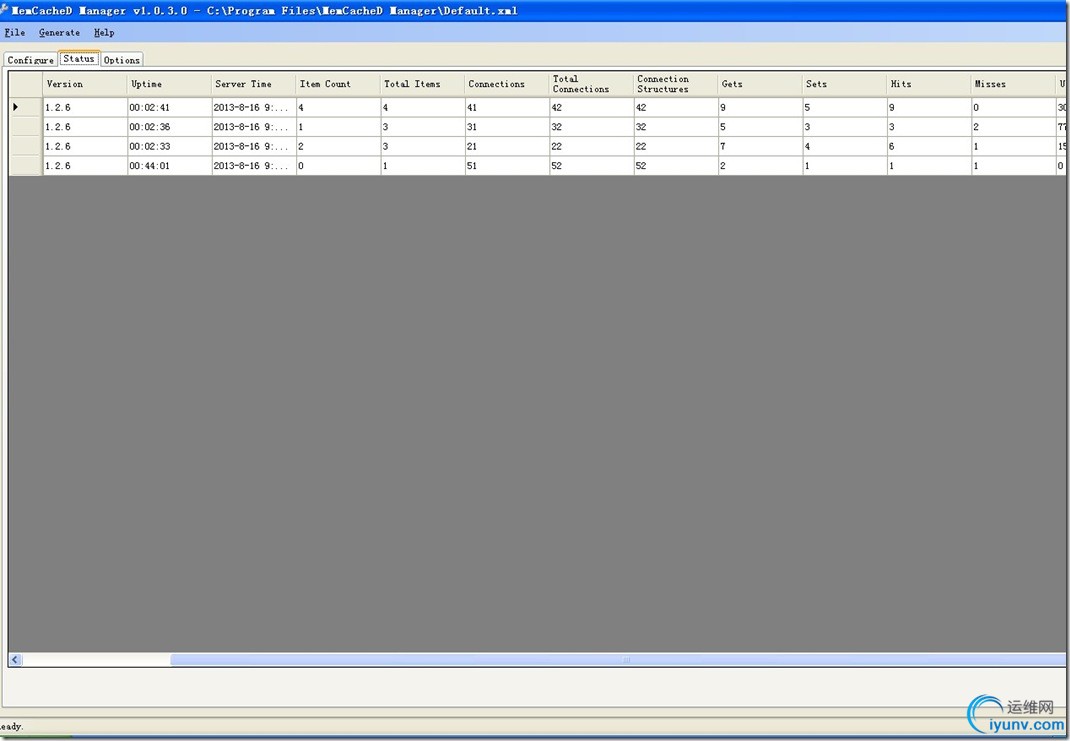Click the Ready status bar text
This screenshot has height=741, width=1070.
pos(11,727)
